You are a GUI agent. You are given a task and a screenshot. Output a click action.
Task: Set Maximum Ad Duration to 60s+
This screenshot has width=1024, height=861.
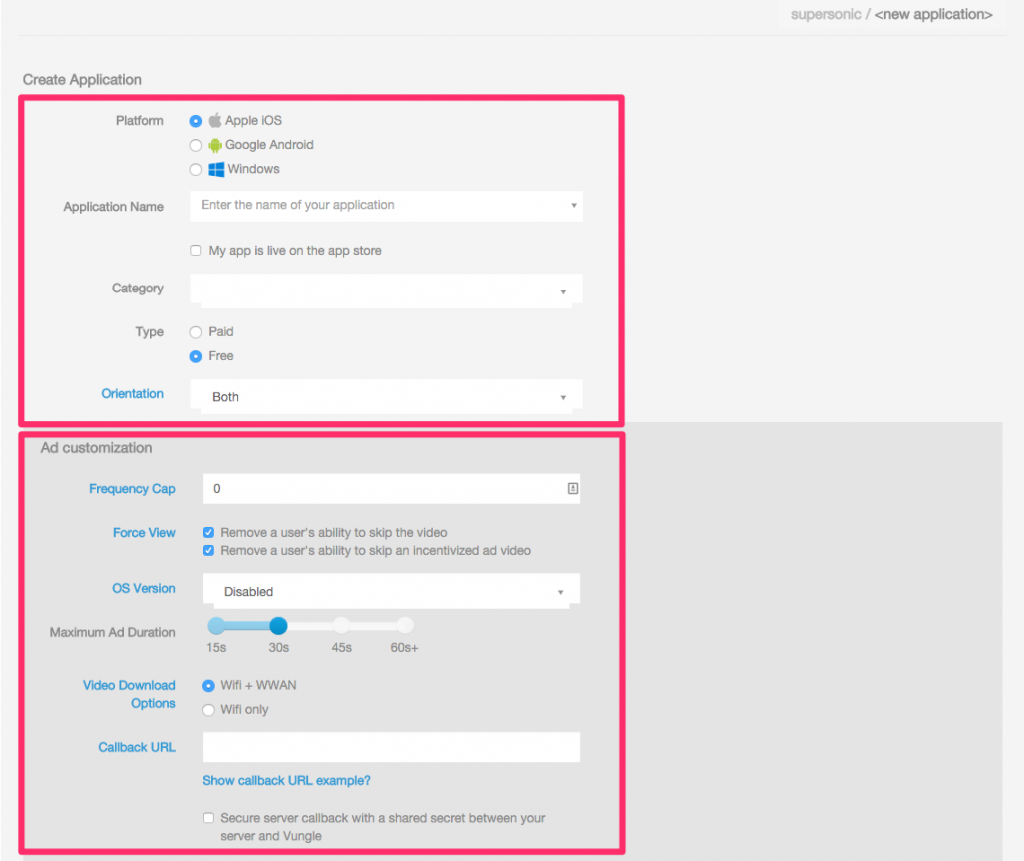click(404, 625)
